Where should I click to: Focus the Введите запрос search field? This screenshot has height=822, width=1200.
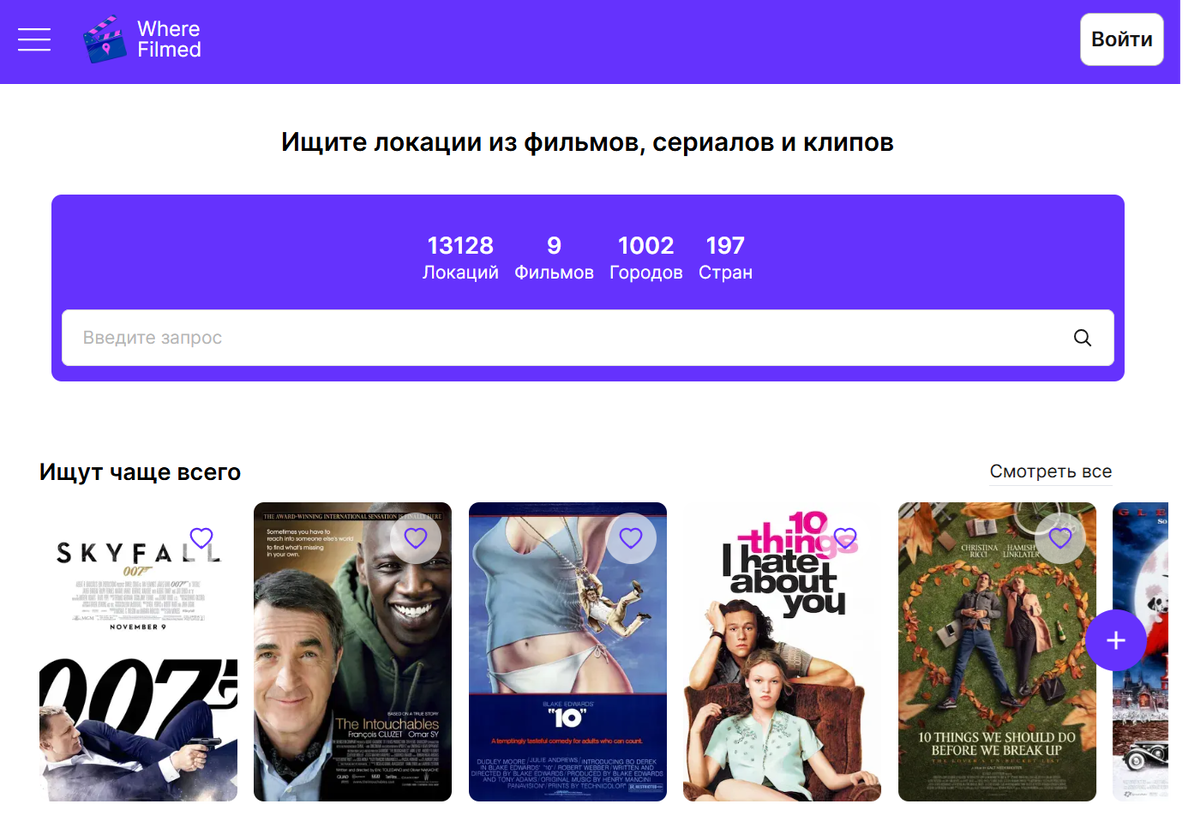coord(588,338)
